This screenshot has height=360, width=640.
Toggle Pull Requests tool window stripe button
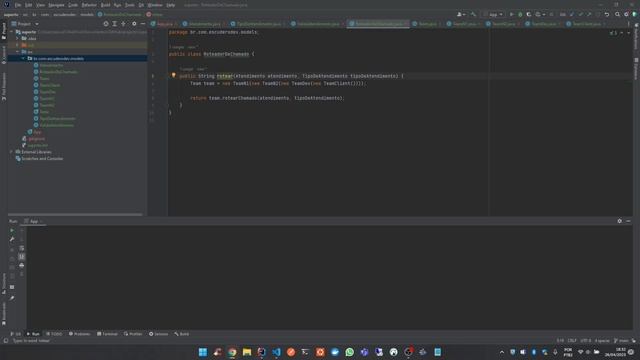4,87
